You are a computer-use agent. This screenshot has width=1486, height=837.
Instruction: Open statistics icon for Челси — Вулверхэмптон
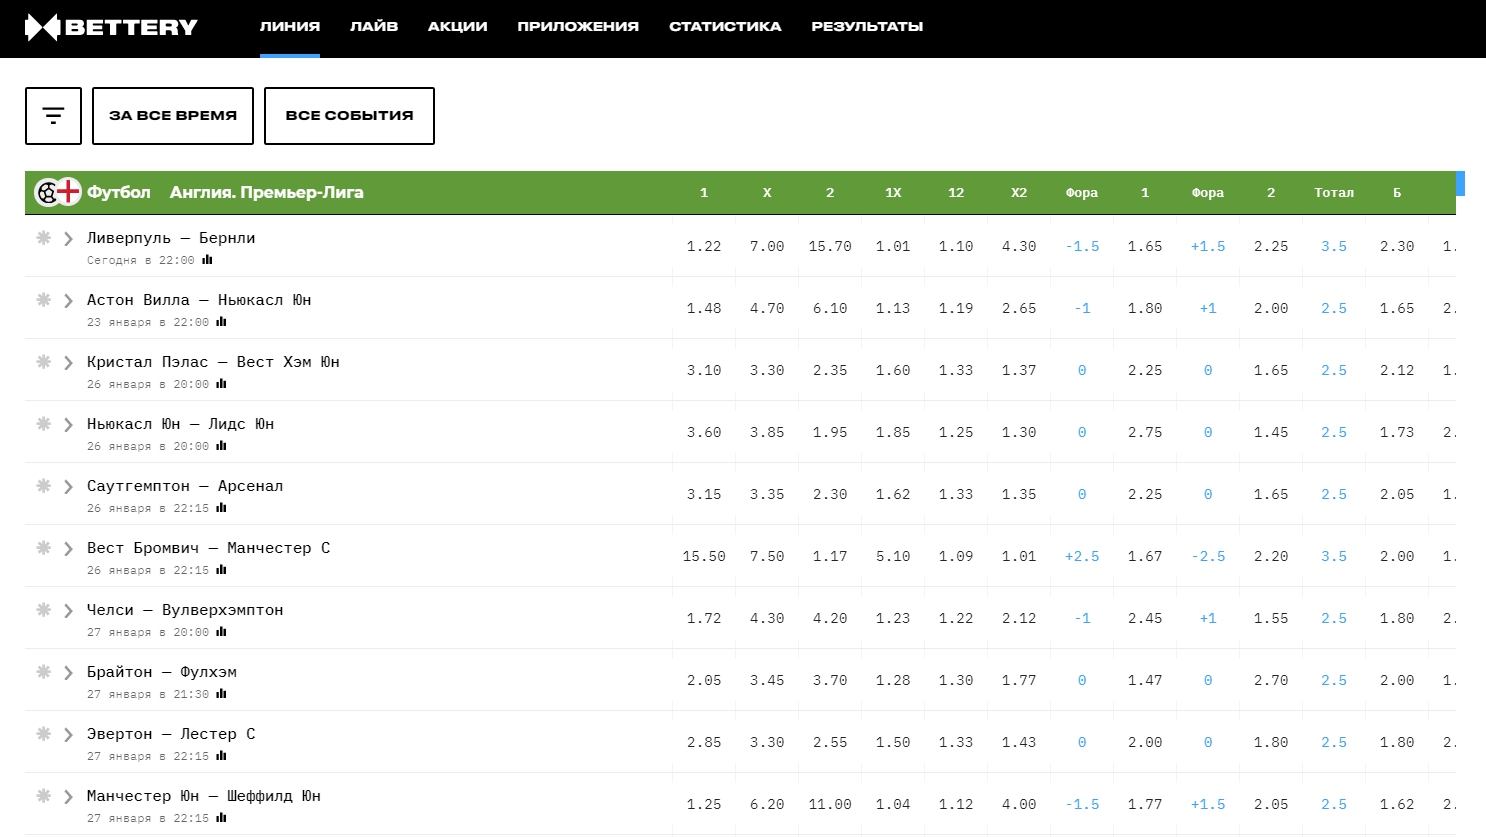tap(221, 632)
